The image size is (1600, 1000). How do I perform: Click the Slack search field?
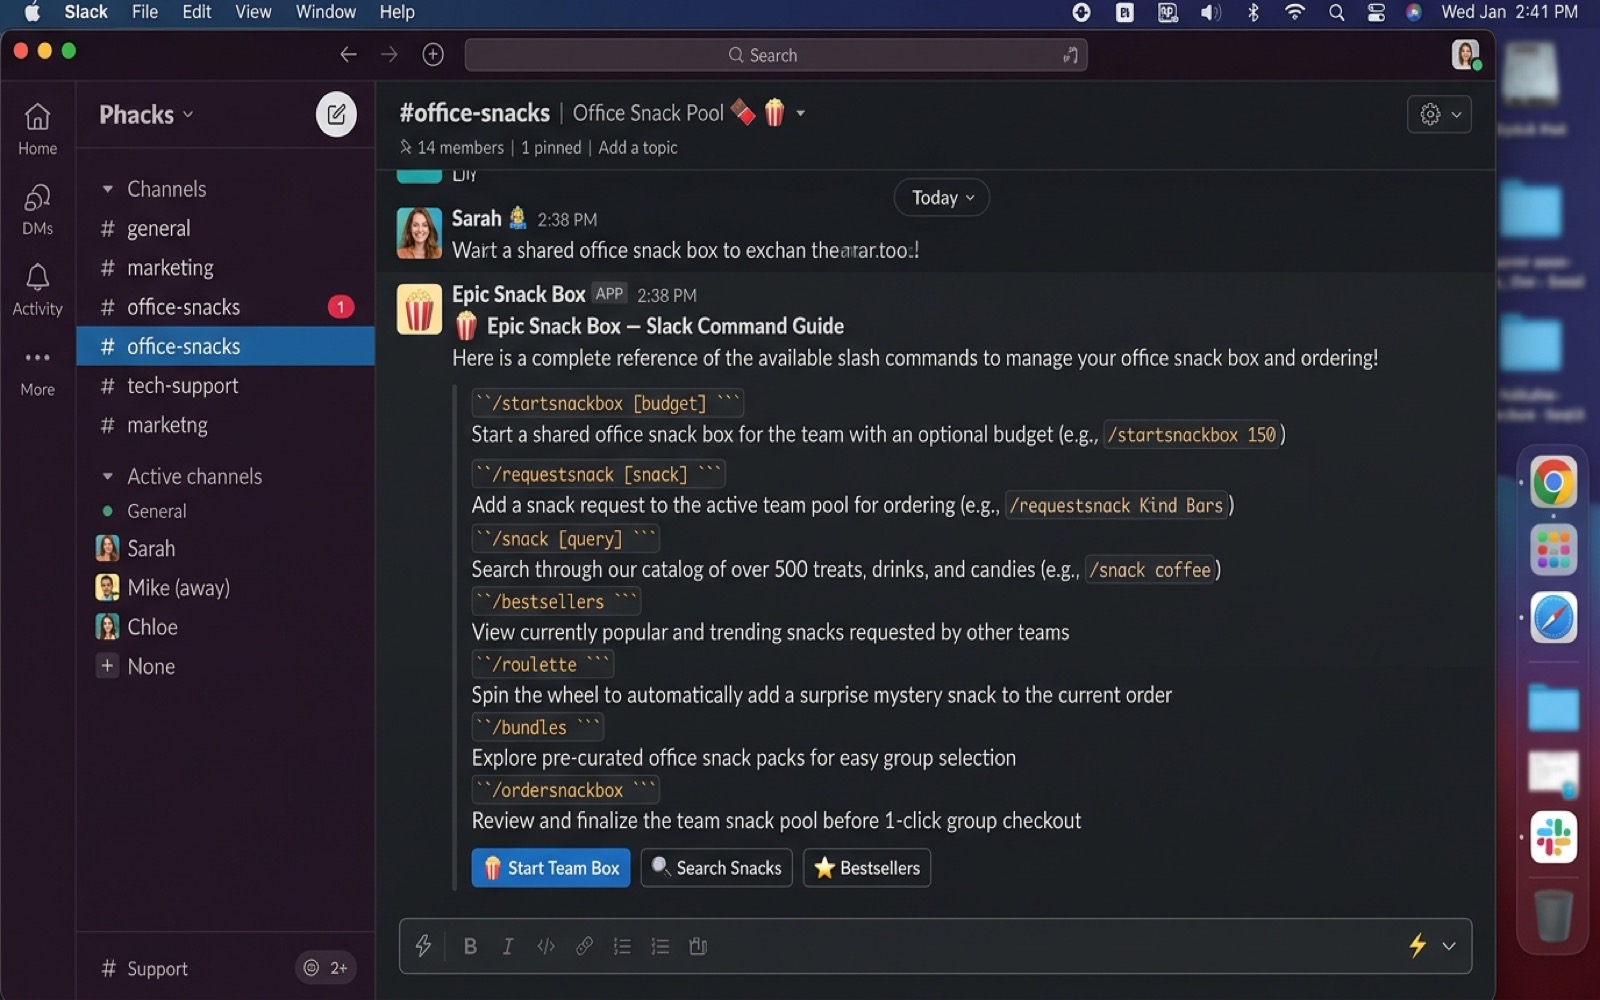tap(776, 55)
